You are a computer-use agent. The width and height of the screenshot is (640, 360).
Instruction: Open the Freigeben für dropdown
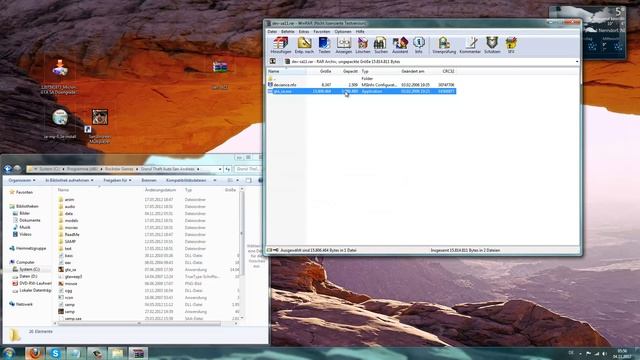[118, 180]
